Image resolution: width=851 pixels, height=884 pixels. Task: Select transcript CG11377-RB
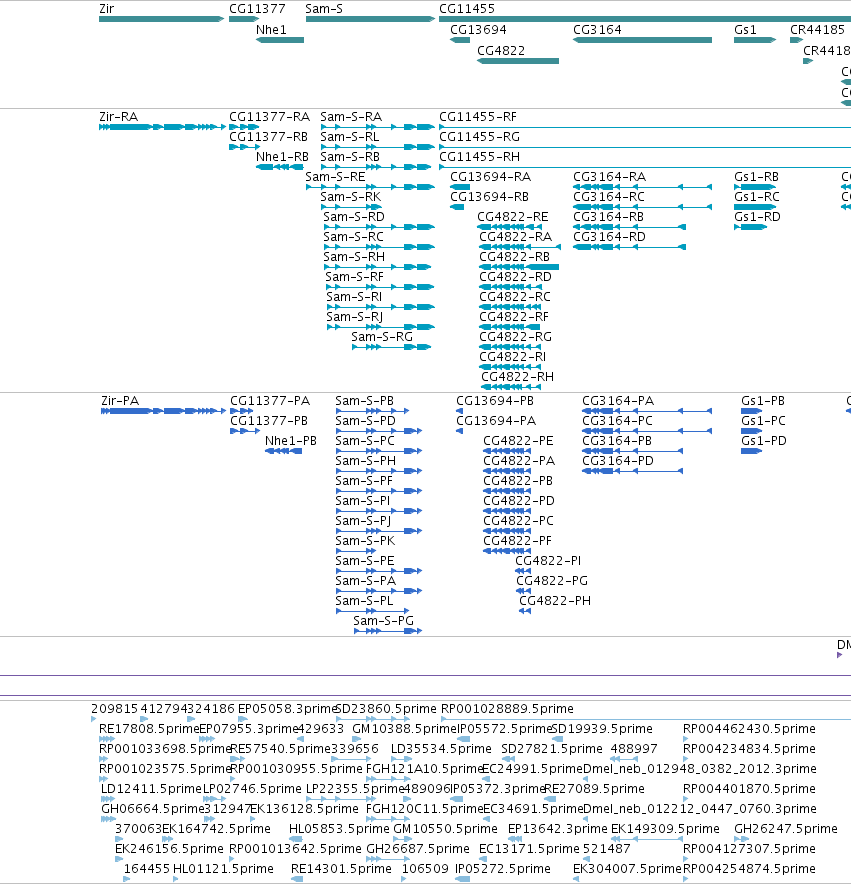[x=244, y=147]
